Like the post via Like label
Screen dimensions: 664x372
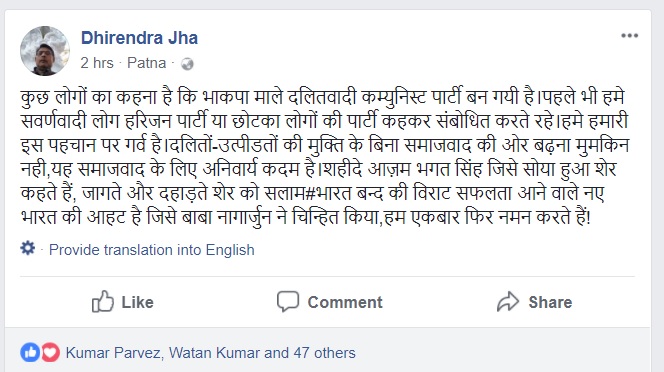(x=138, y=303)
